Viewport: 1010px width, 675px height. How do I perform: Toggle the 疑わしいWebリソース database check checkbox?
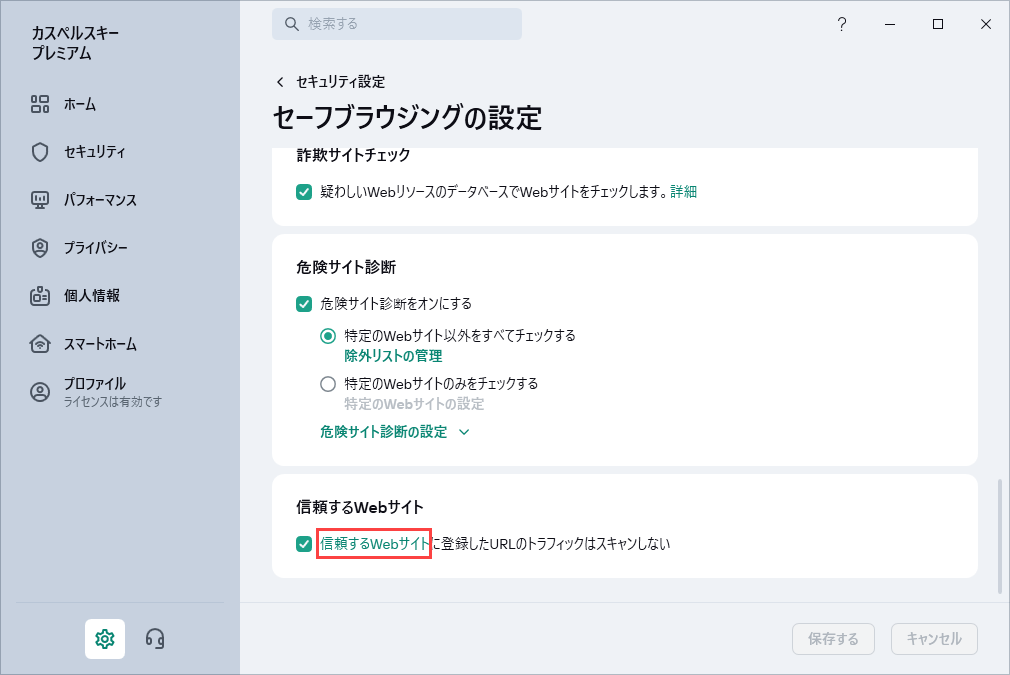(304, 192)
